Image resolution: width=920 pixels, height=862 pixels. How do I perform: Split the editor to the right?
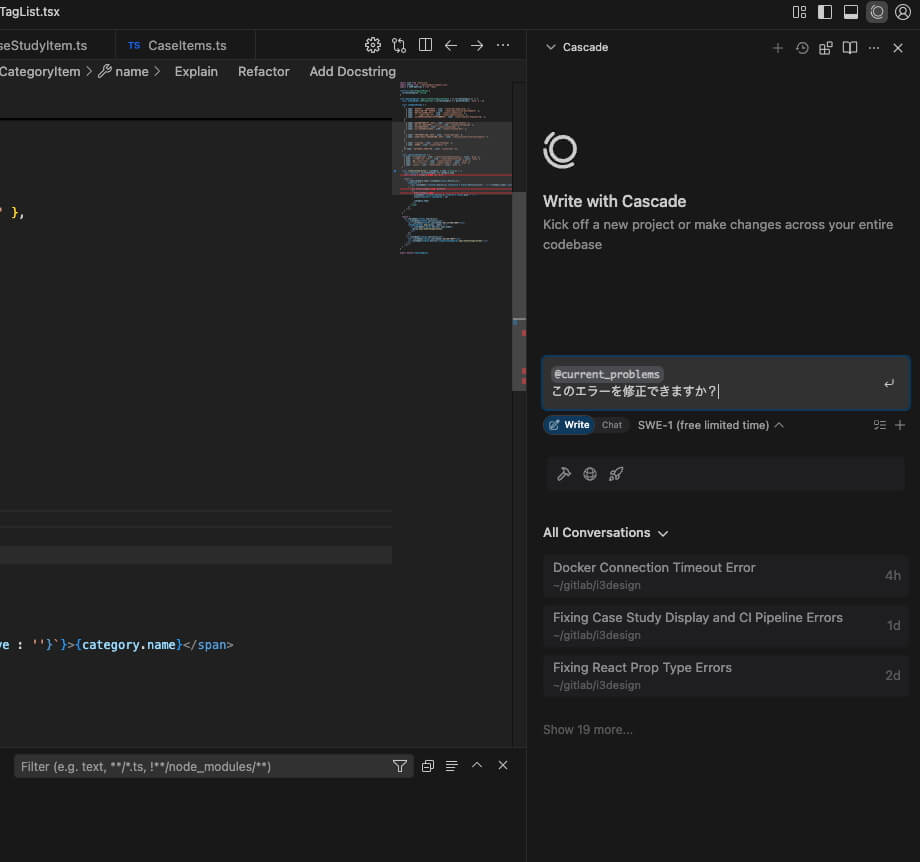425,45
